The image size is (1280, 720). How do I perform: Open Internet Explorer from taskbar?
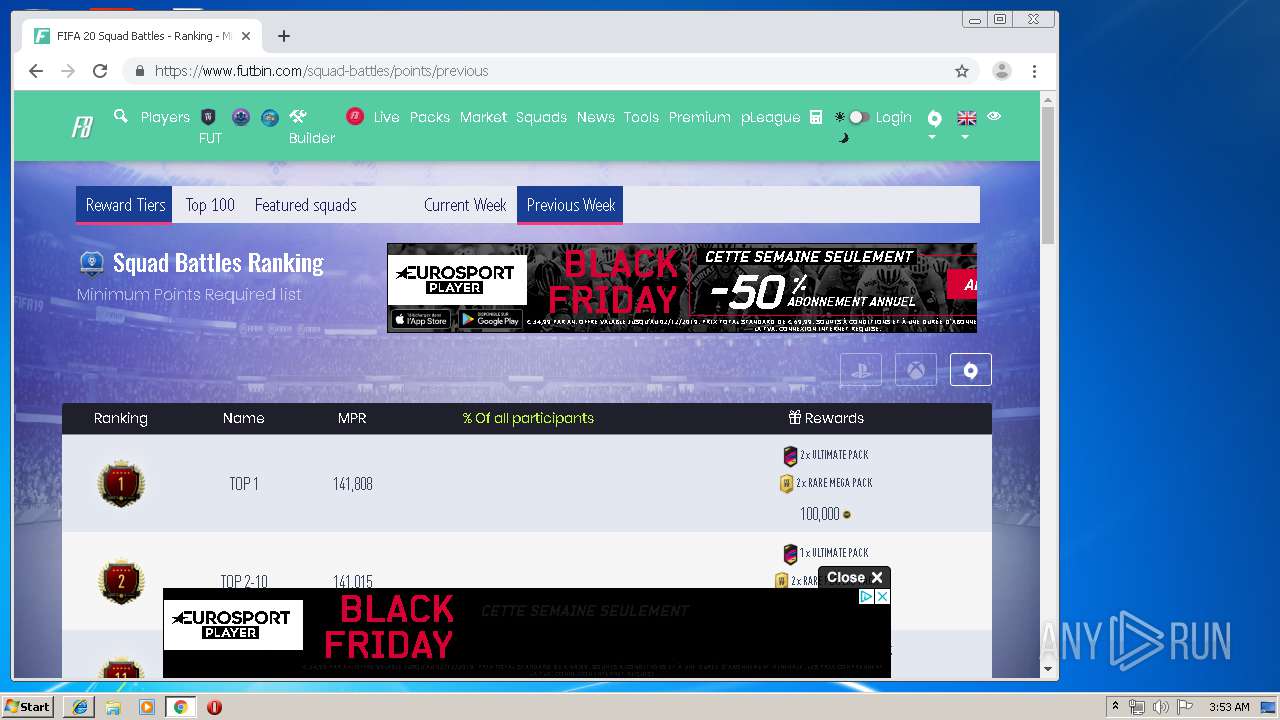[x=80, y=707]
